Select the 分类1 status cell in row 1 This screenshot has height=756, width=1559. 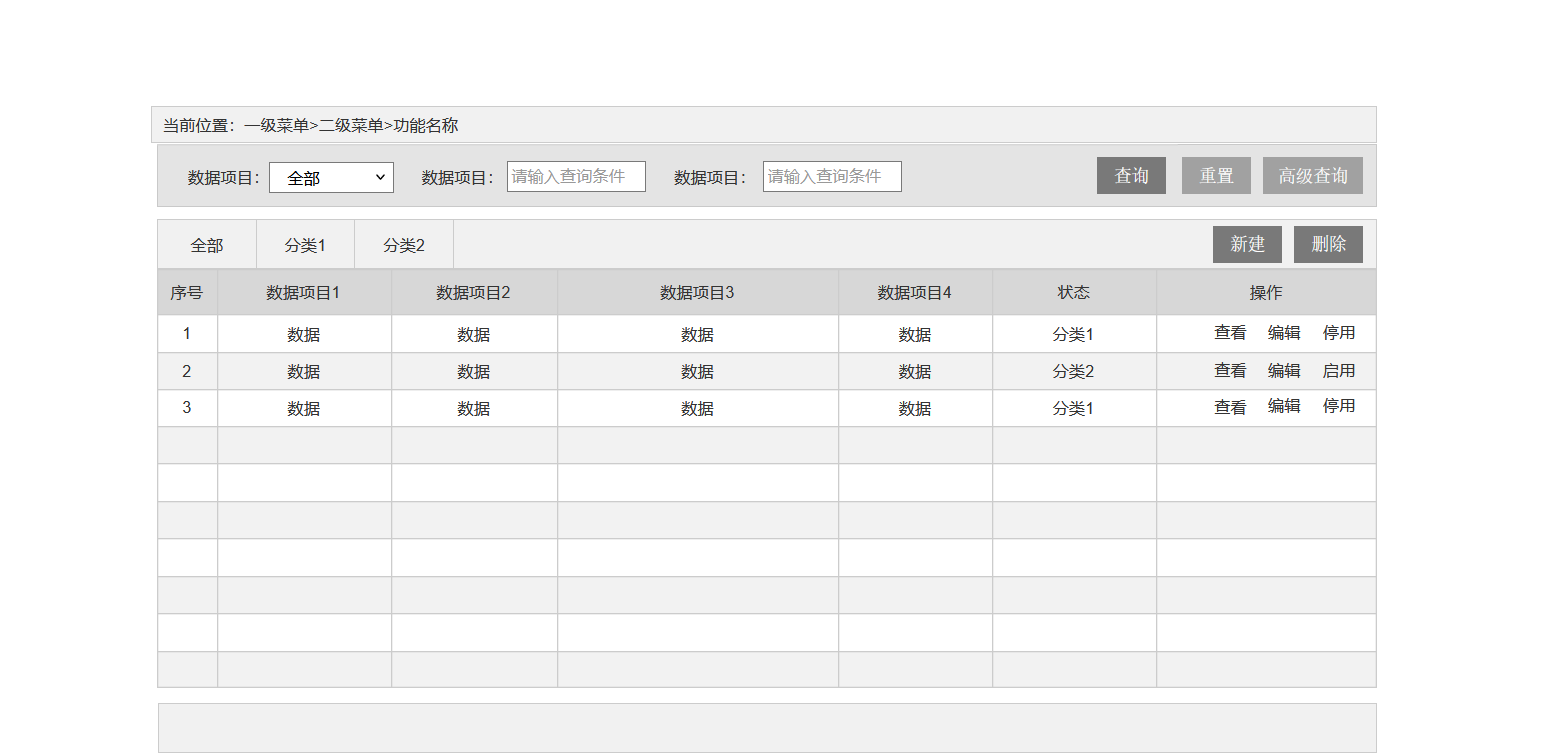1074,335
